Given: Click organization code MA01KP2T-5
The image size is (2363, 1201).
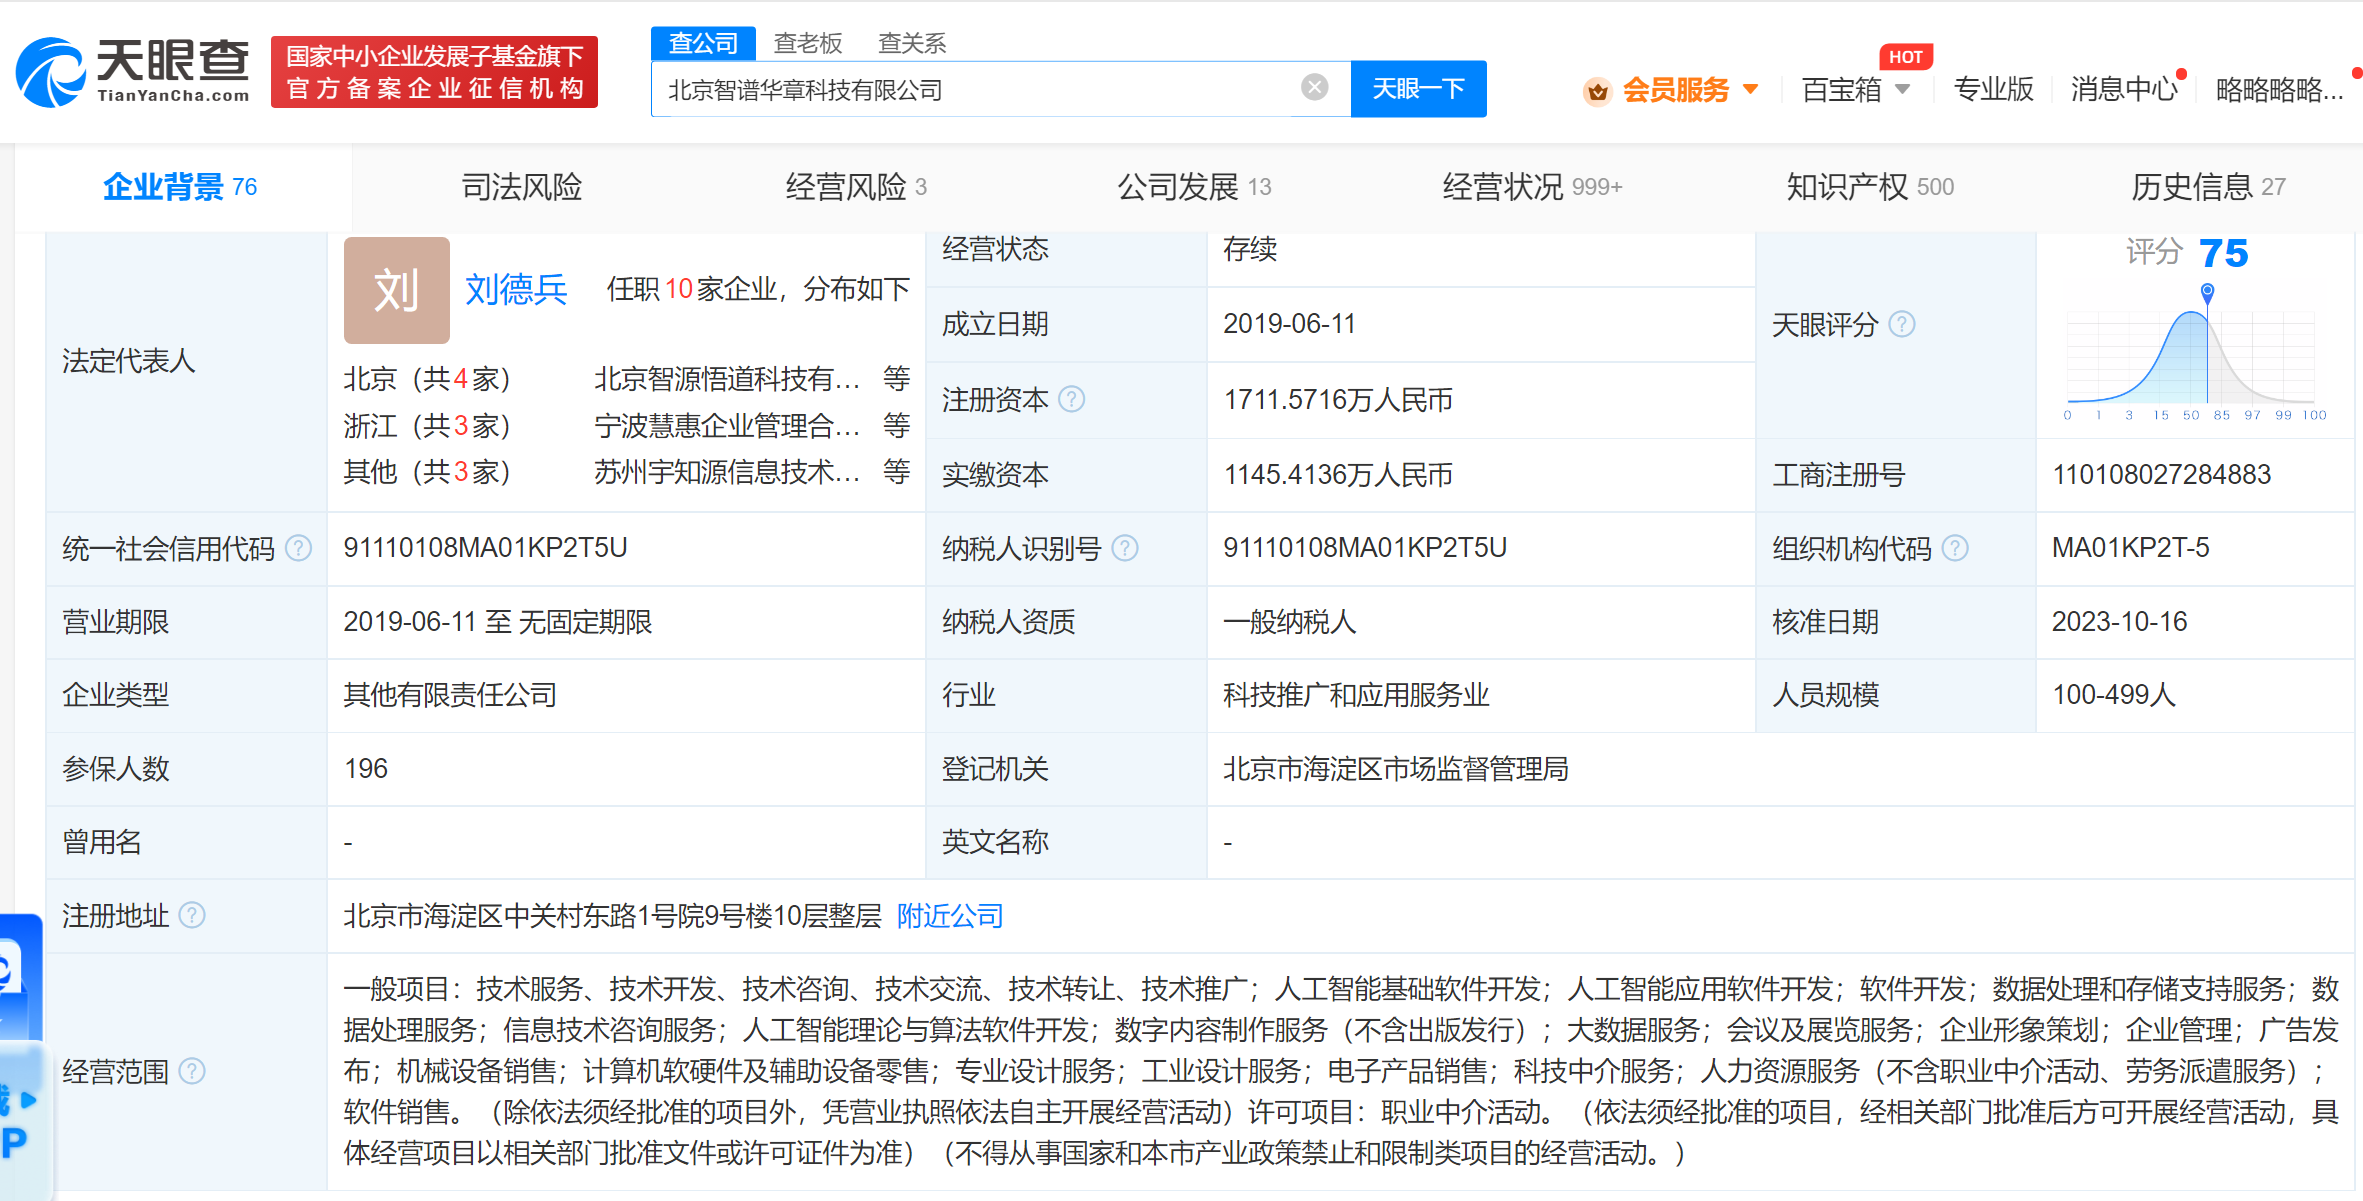Looking at the screenshot, I should click(x=2130, y=548).
